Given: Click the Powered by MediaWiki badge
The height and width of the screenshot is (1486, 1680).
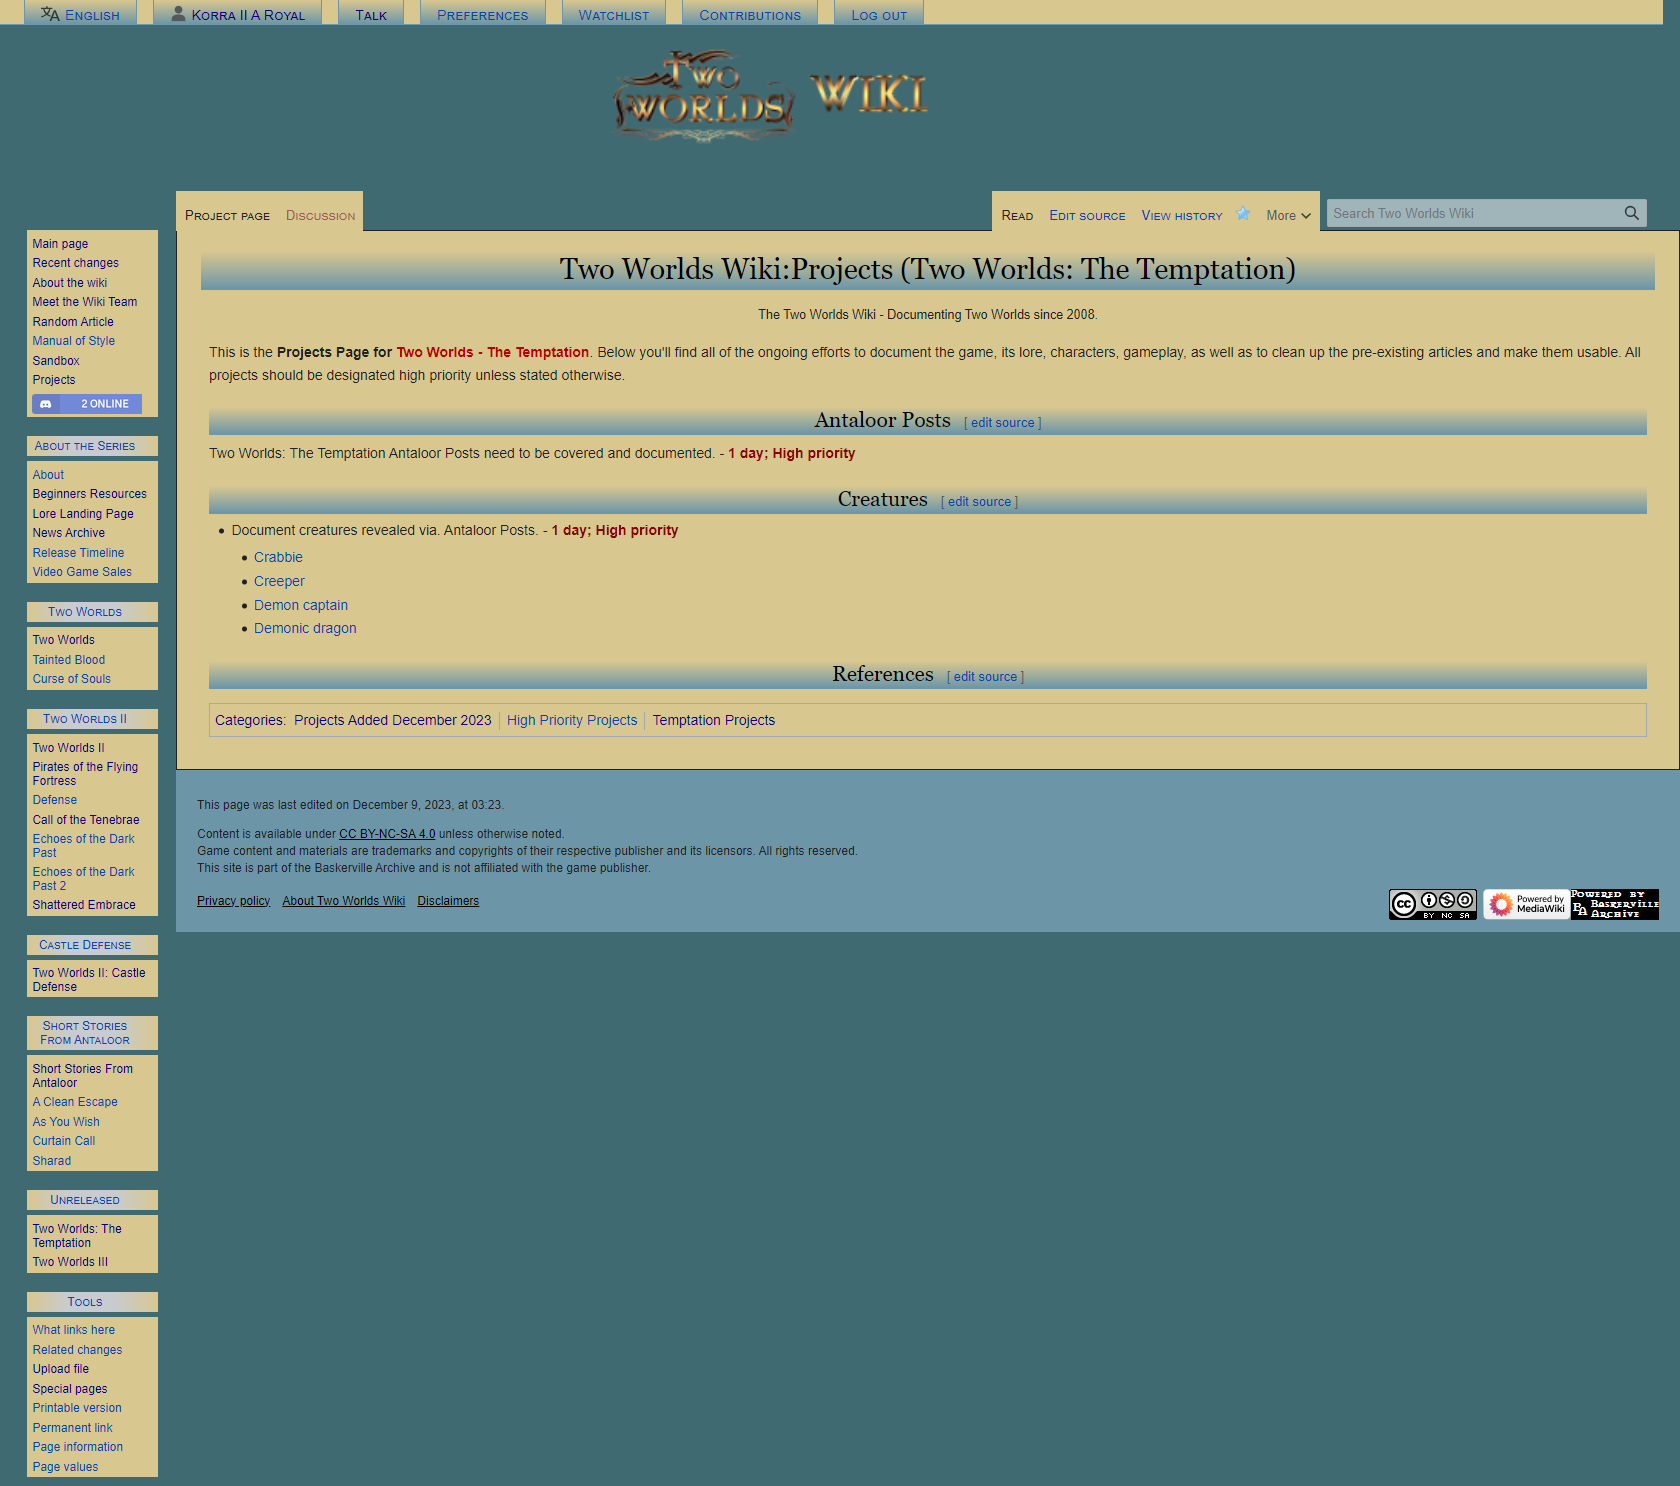Looking at the screenshot, I should (x=1526, y=904).
